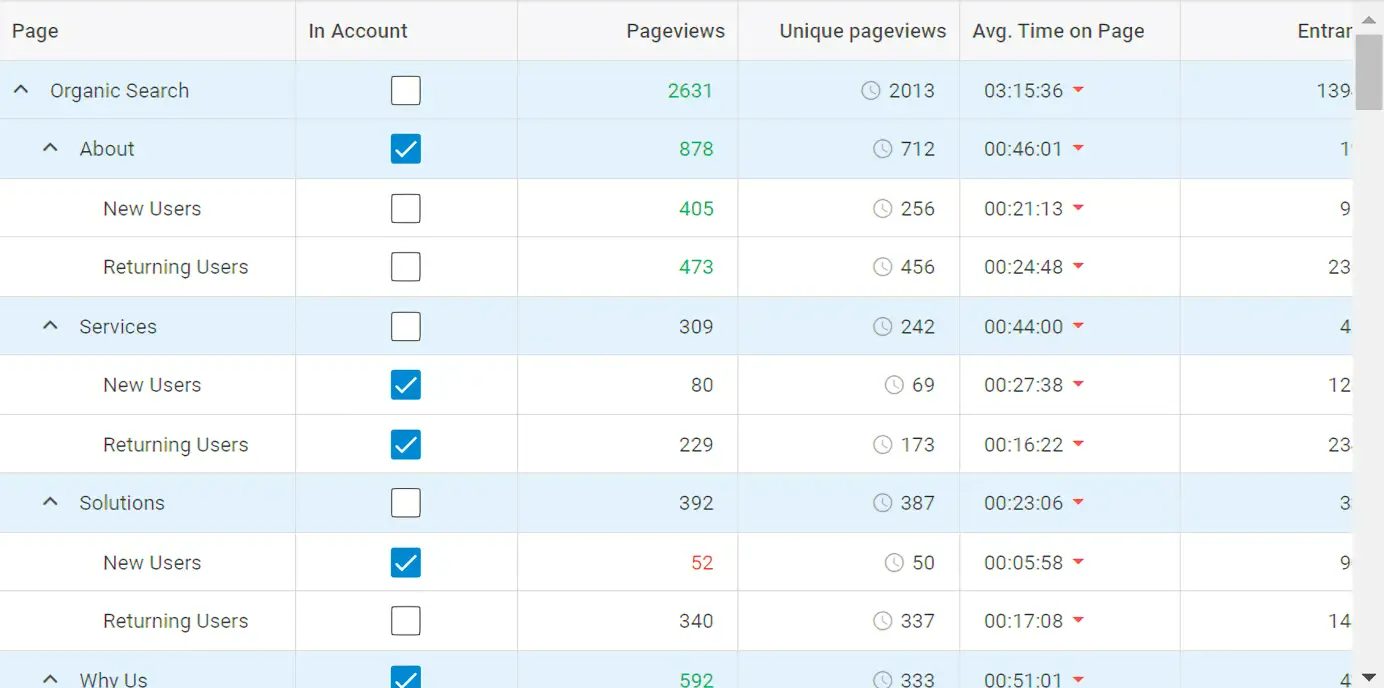Click the red down arrow beside 00:05:58
Viewport: 1384px width, 688px height.
tap(1078, 562)
